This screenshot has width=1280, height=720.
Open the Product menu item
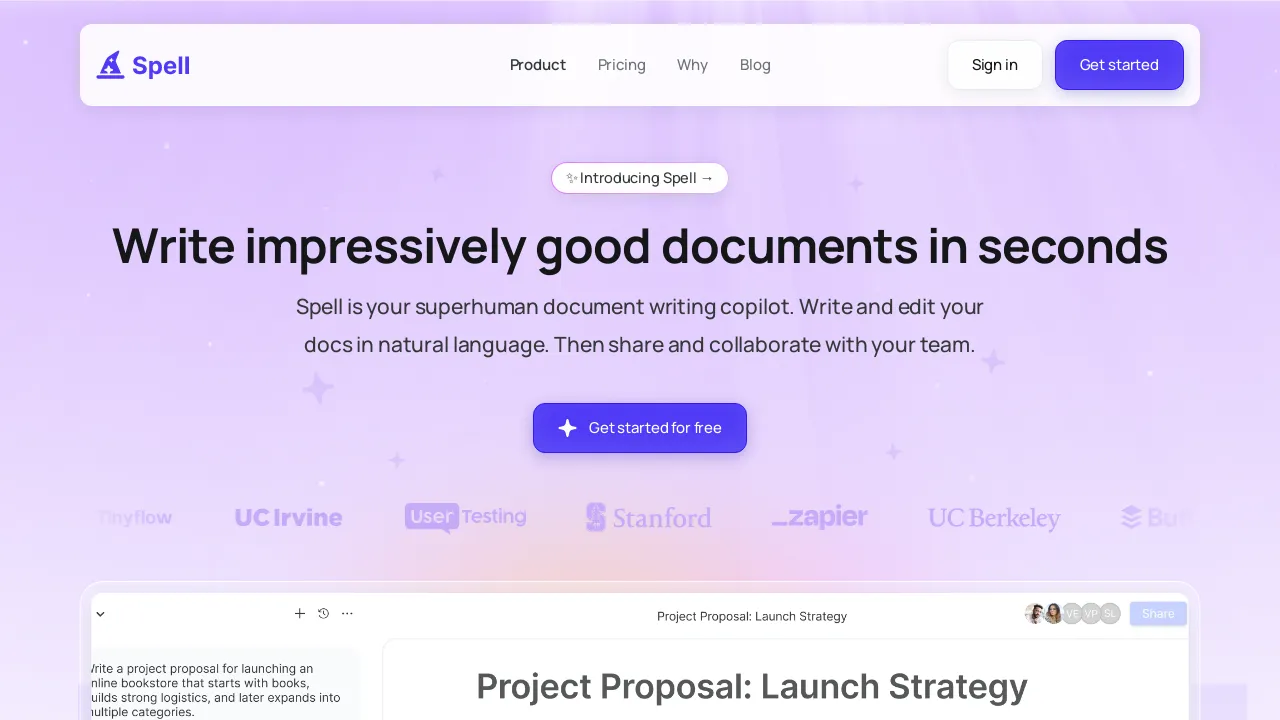(x=538, y=65)
